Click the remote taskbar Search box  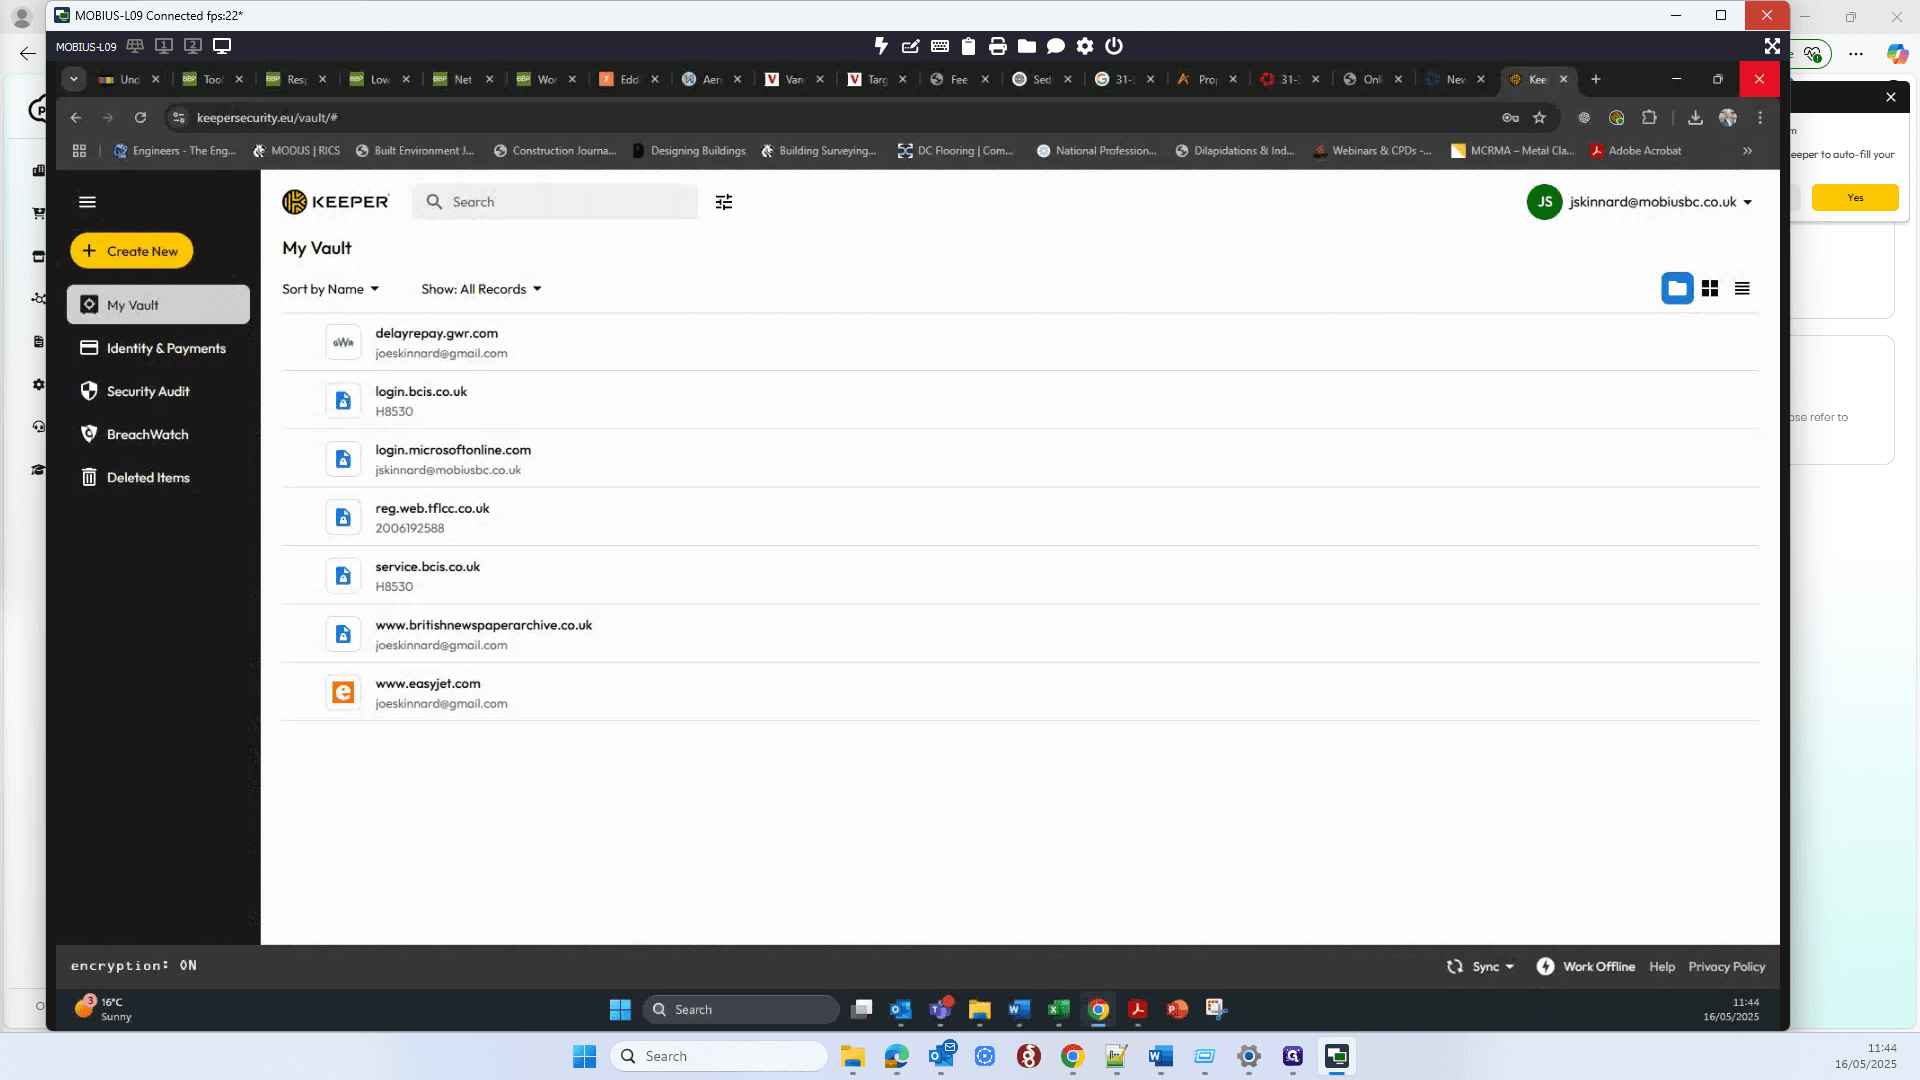(x=741, y=1009)
